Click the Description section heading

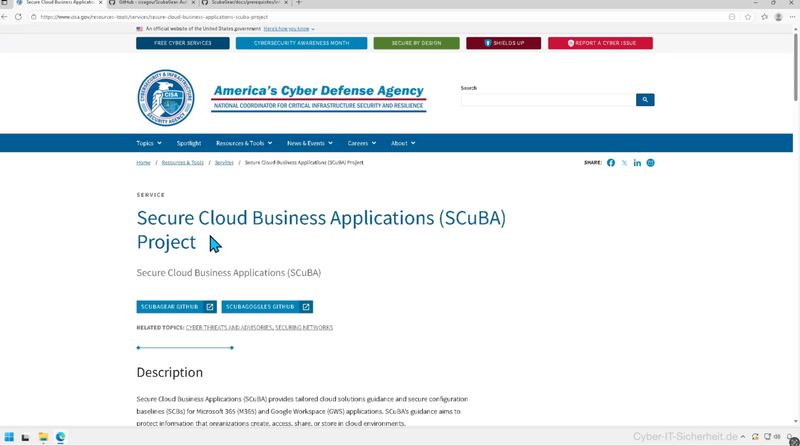pyautogui.click(x=169, y=373)
